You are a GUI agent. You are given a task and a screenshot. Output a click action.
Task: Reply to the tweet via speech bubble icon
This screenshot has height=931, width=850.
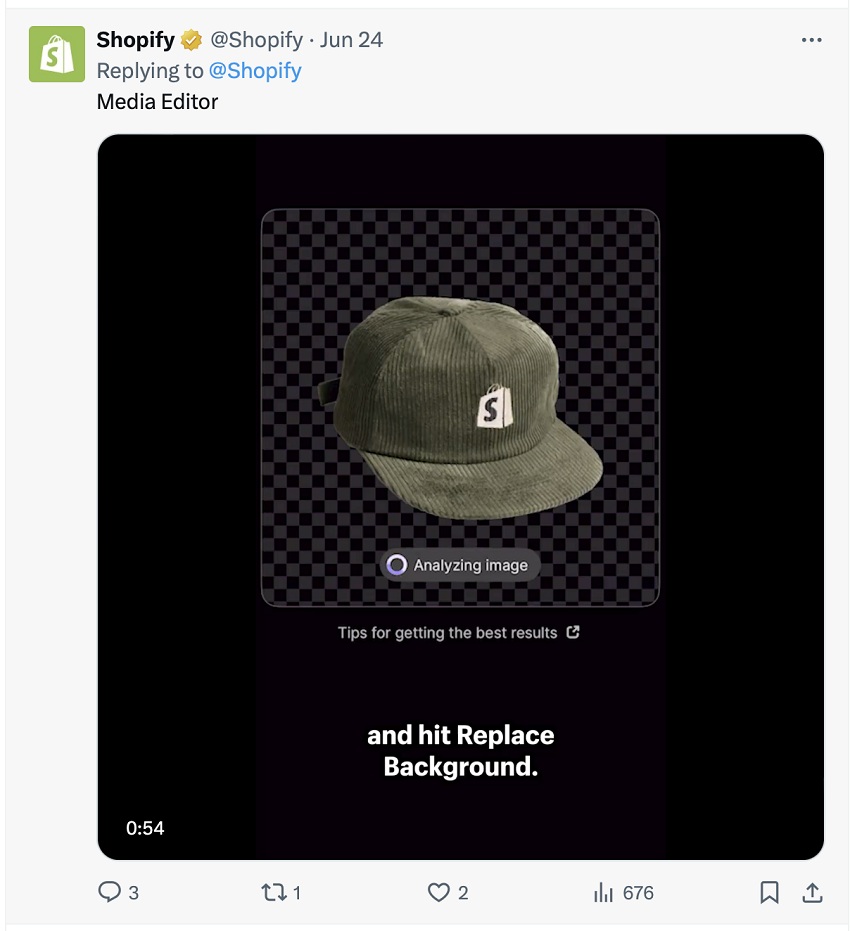pyautogui.click(x=109, y=892)
